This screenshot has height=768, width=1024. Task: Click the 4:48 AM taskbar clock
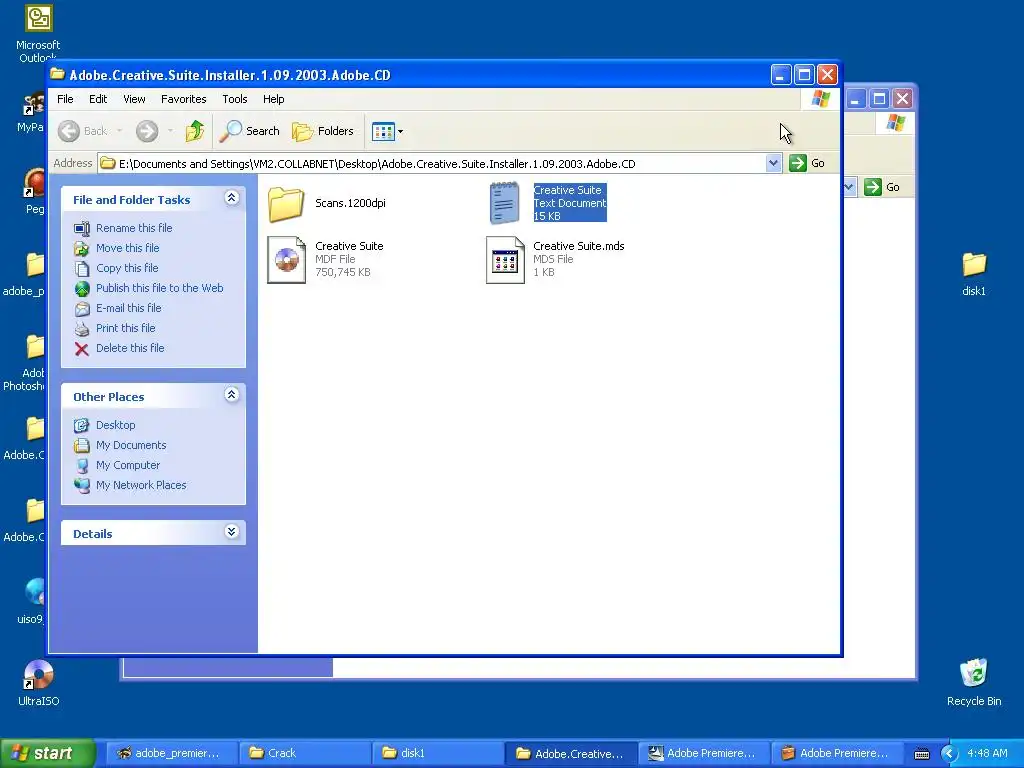click(x=987, y=754)
